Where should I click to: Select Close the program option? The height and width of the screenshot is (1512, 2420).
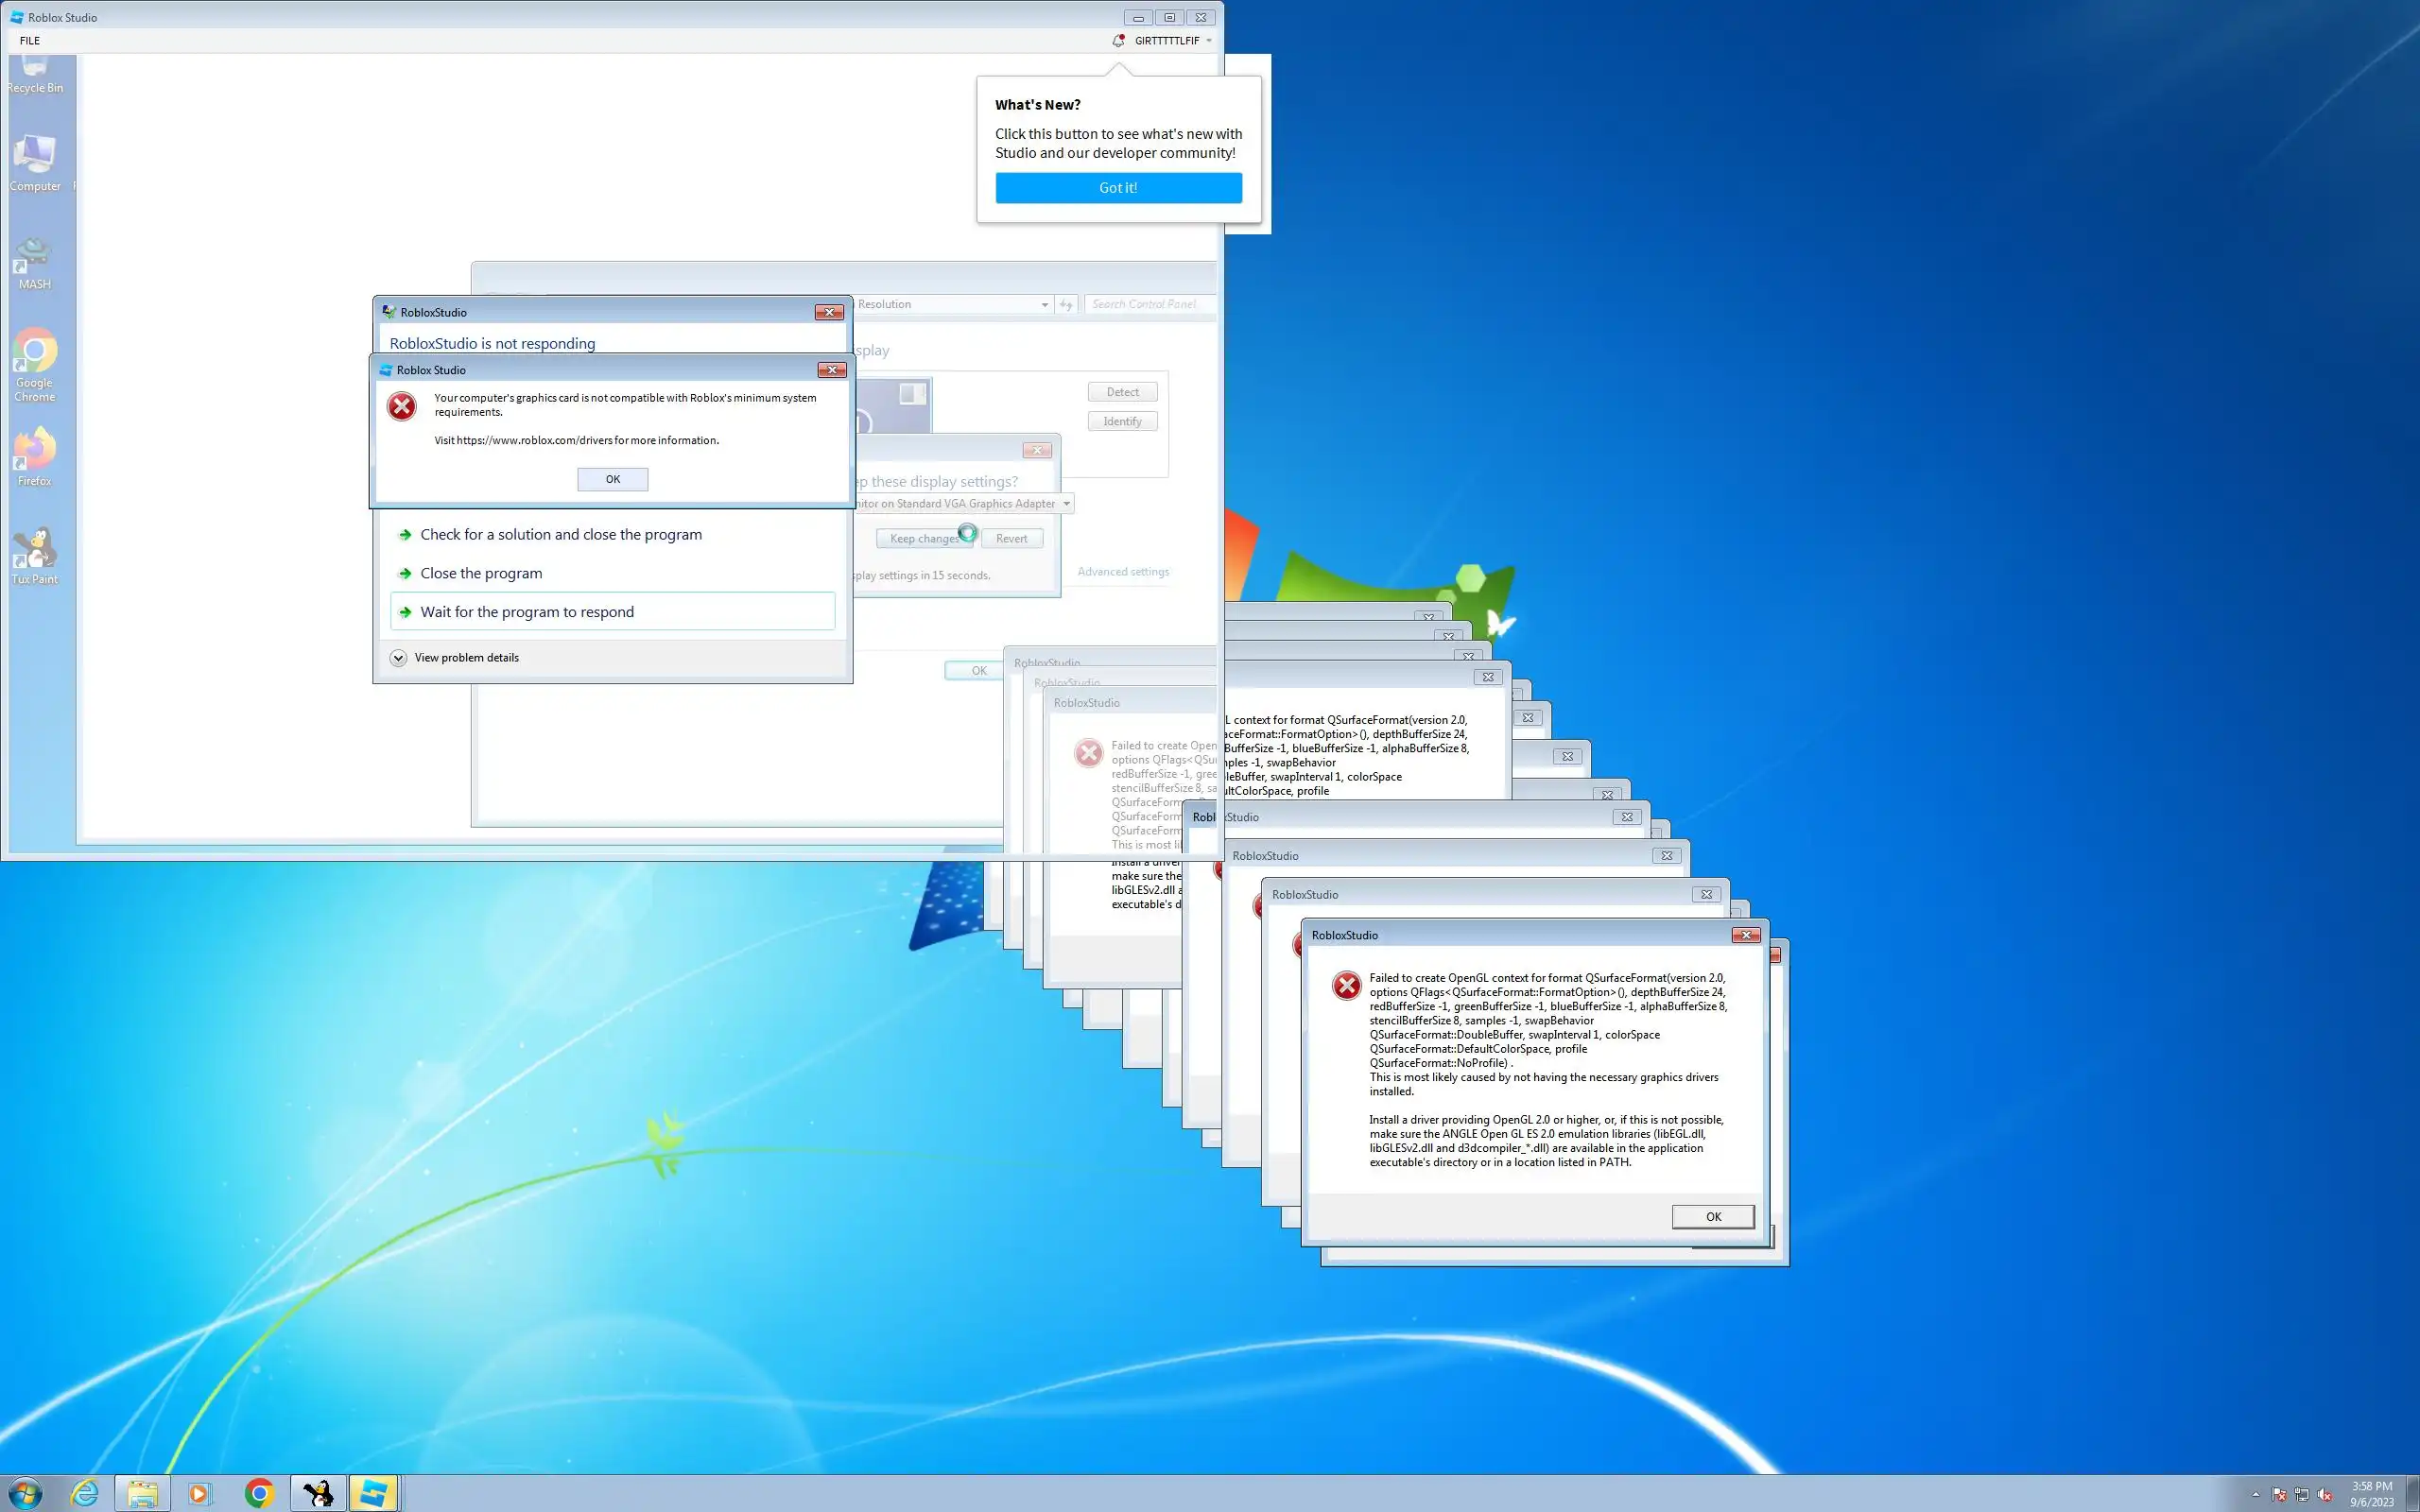481,573
